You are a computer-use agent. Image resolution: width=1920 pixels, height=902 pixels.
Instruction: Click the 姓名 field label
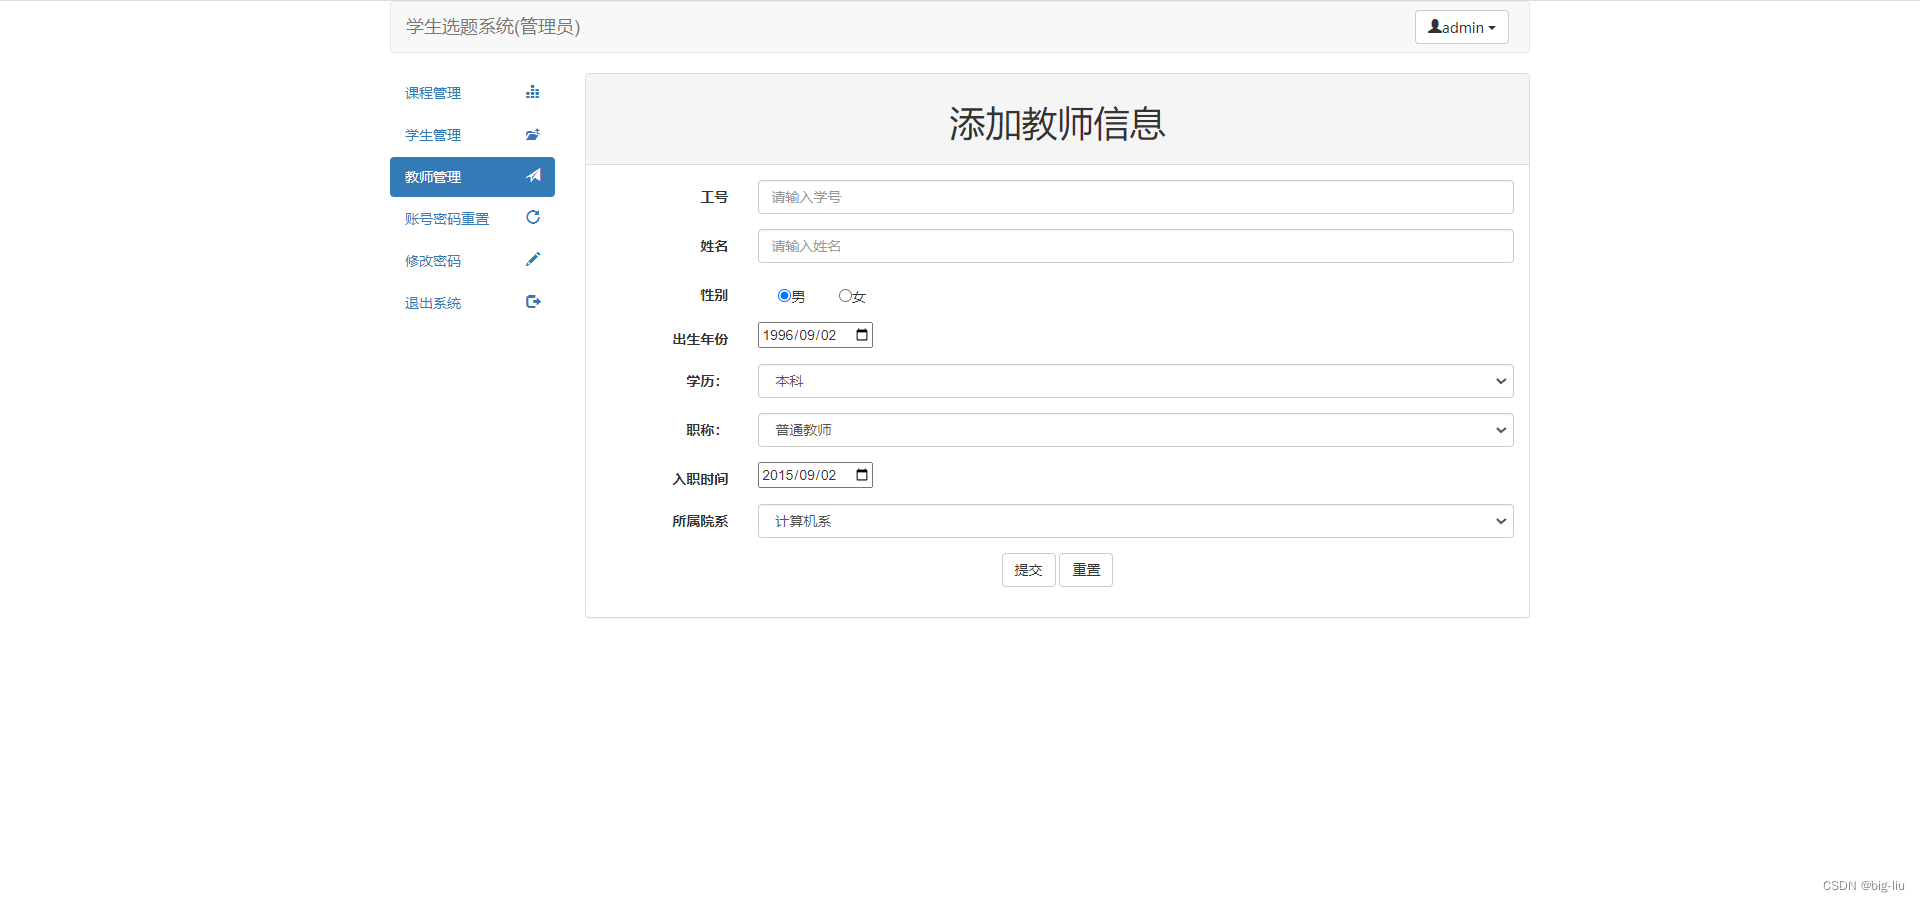(x=714, y=246)
